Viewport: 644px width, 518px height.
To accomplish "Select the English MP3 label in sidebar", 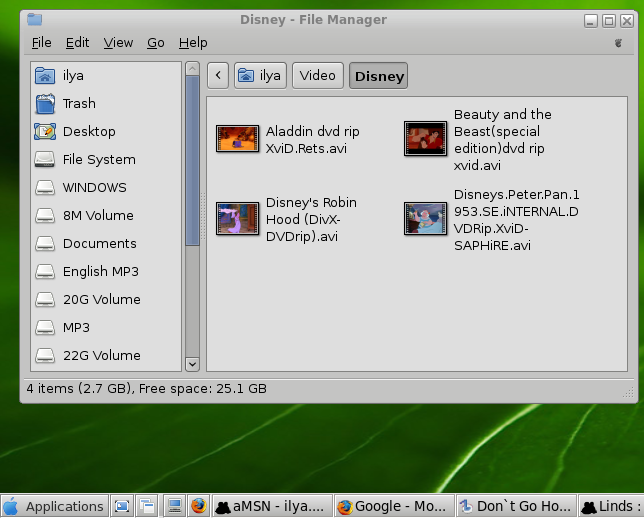I will (x=101, y=271).
